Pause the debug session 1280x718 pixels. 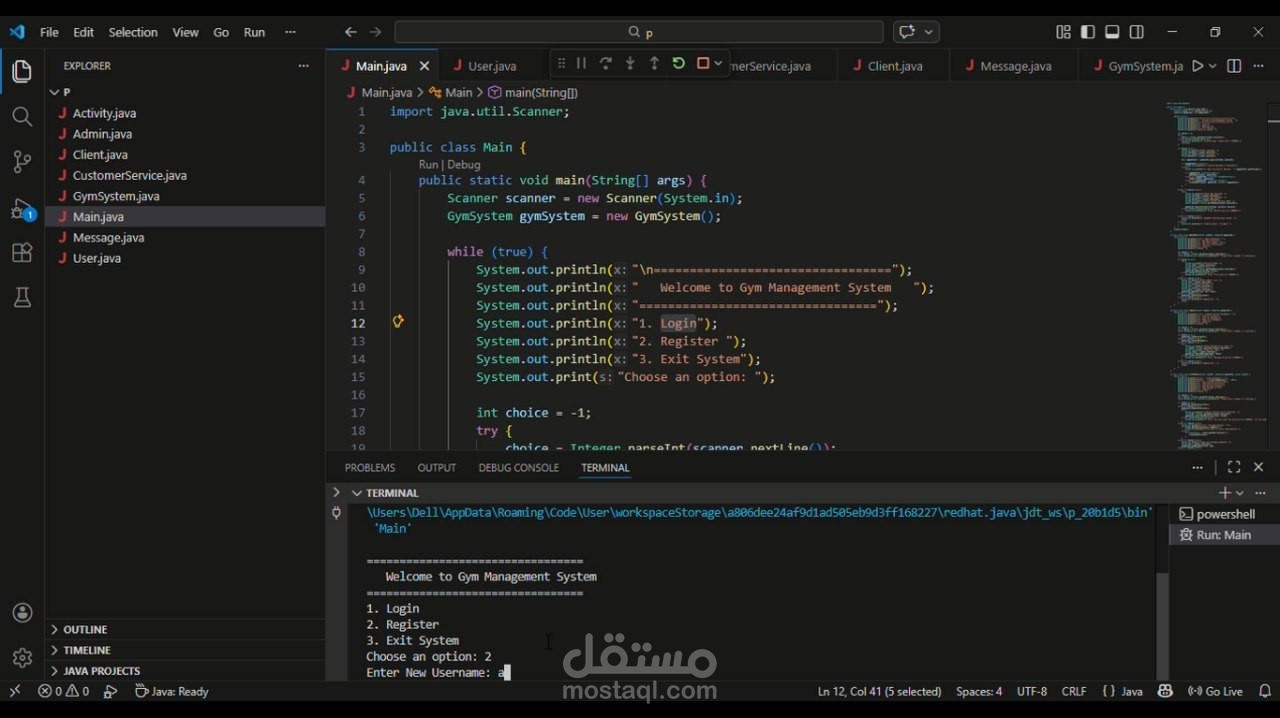pyautogui.click(x=581, y=63)
